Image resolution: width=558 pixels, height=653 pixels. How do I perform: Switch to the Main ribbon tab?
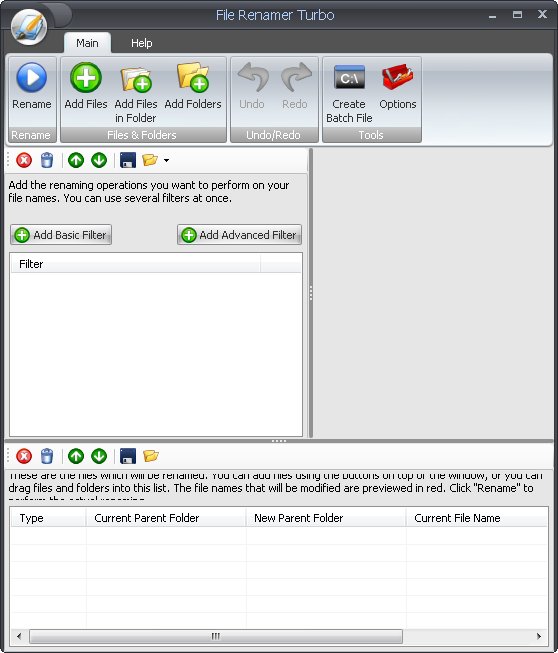(x=87, y=43)
